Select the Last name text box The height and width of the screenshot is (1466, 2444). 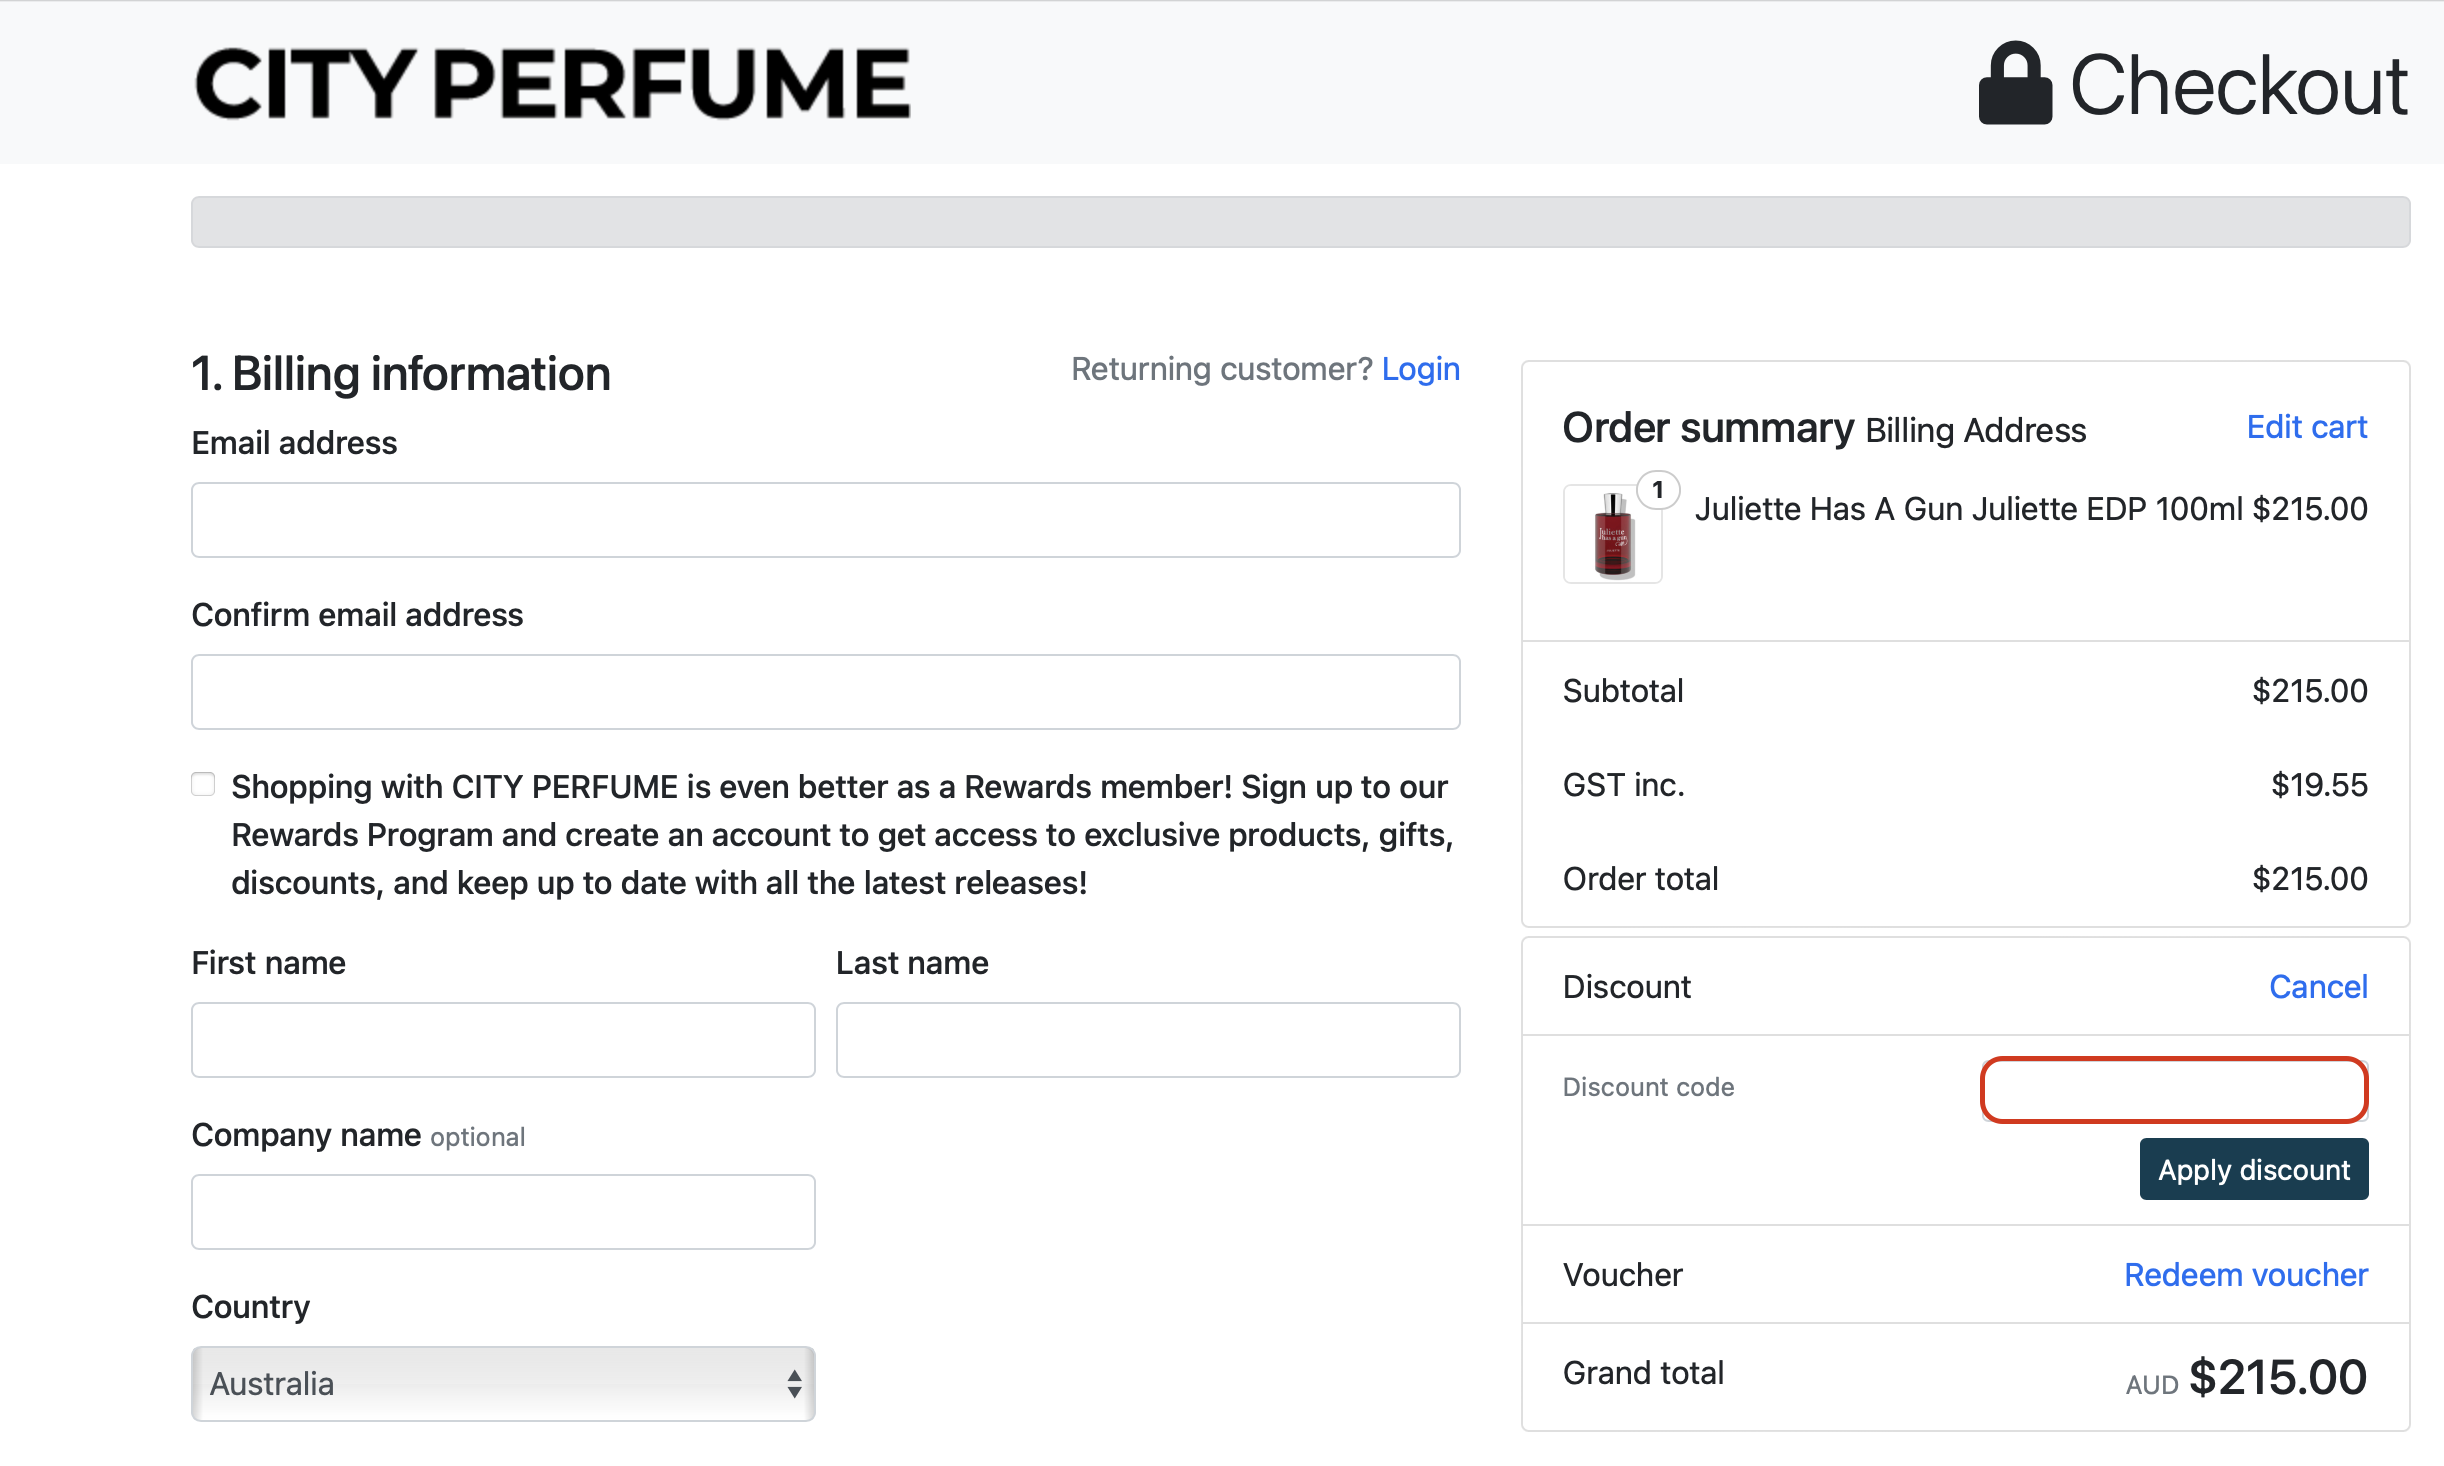click(x=1147, y=1039)
